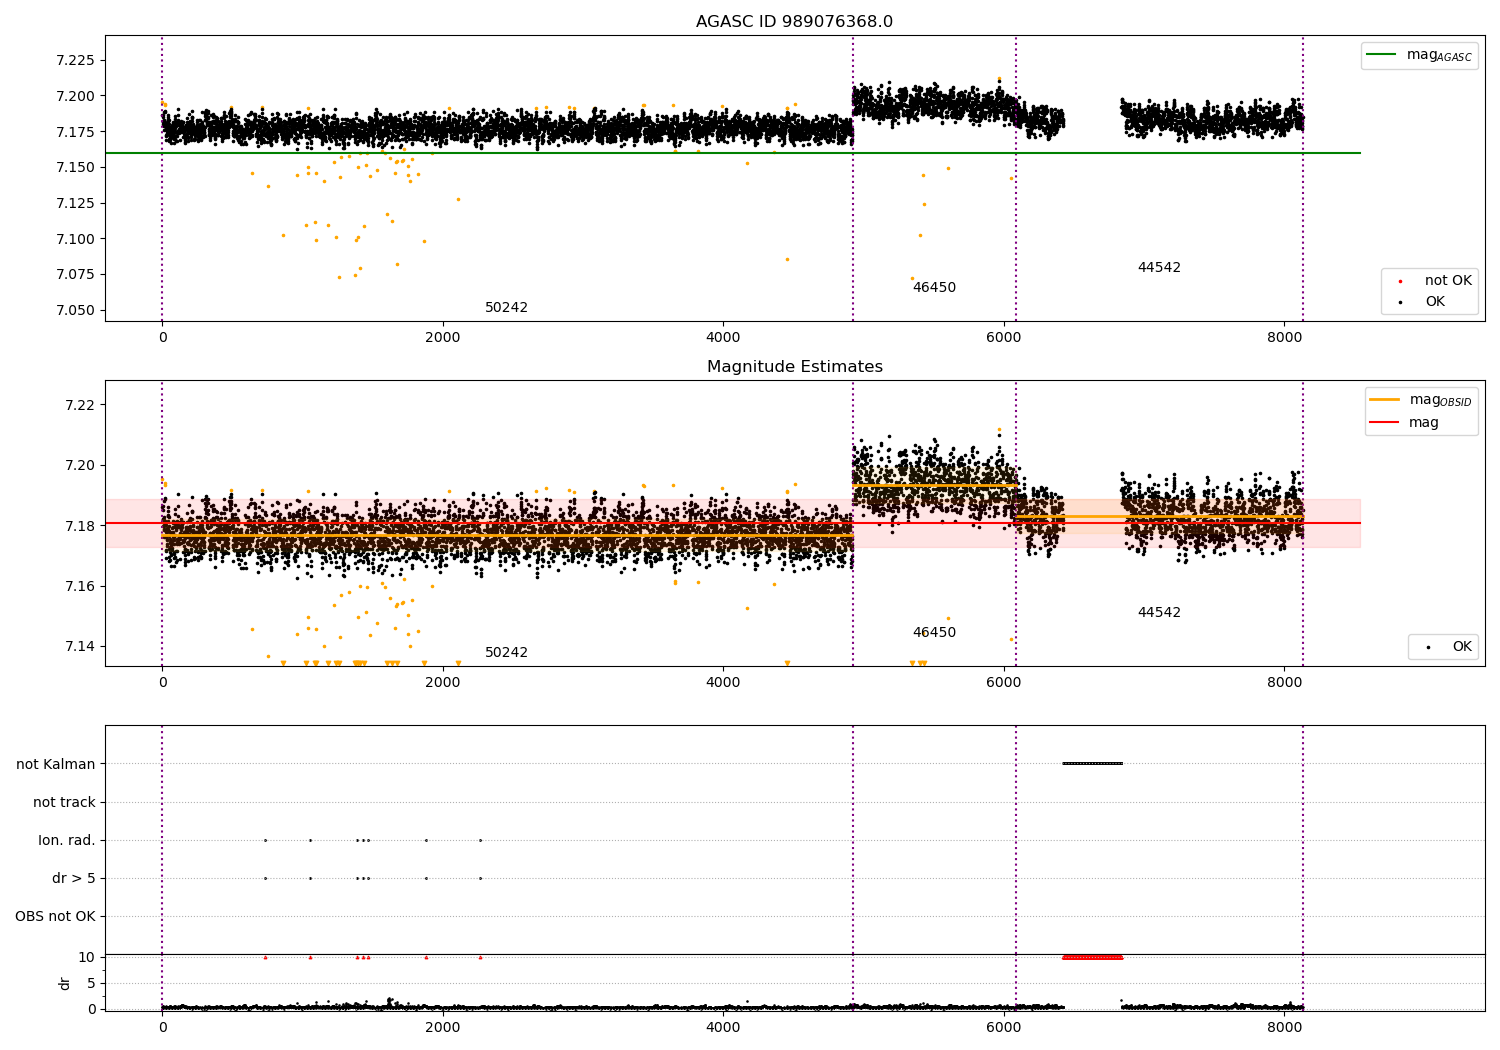
Task: Click the x-axis tick 6000 under the top plot
Action: click(x=1004, y=338)
